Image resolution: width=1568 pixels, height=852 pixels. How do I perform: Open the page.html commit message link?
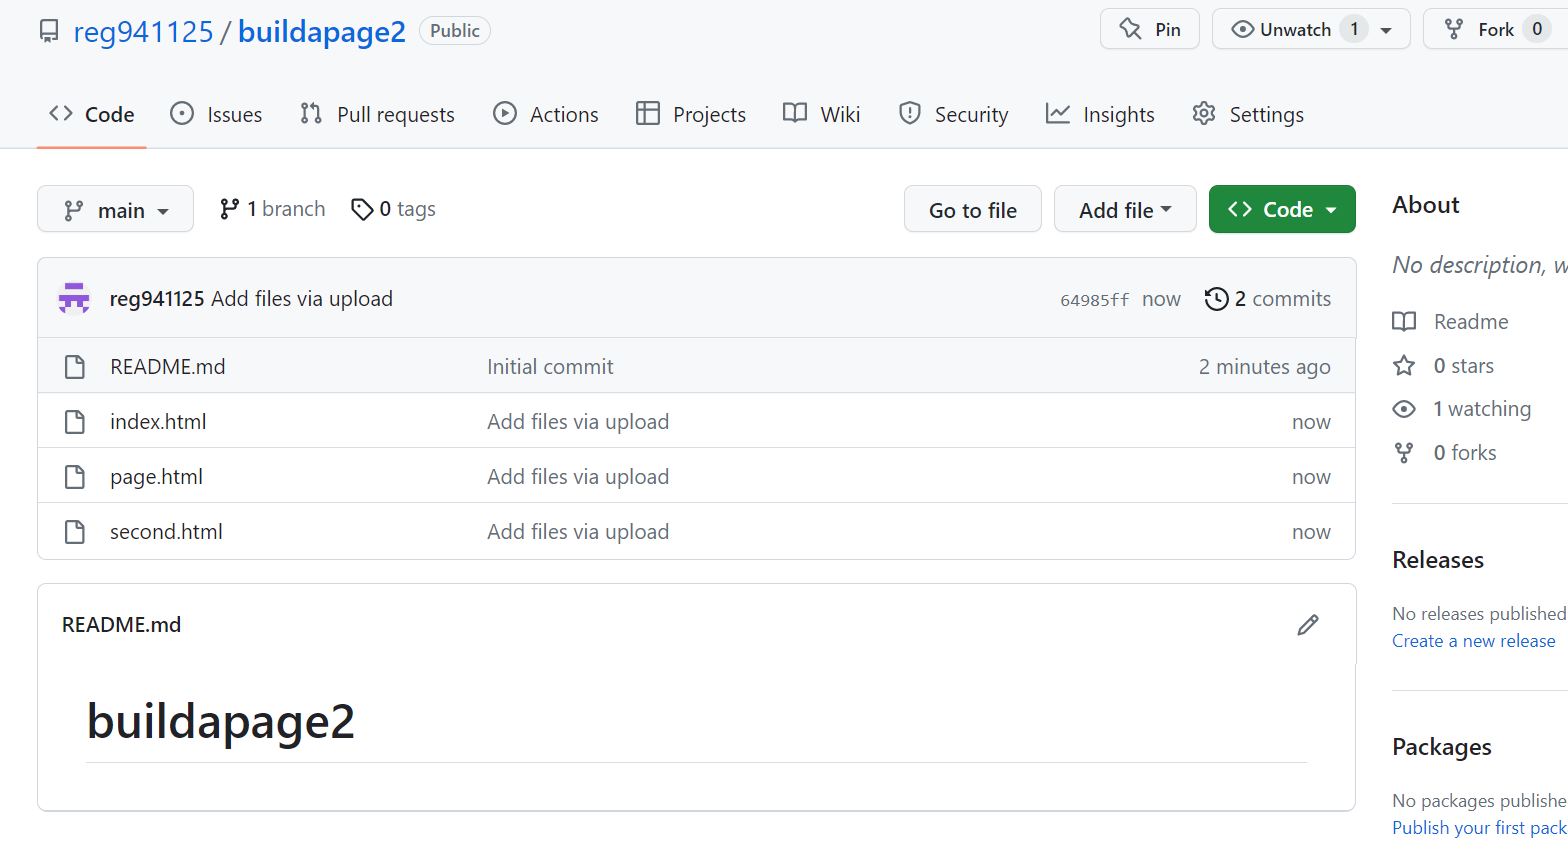pyautogui.click(x=578, y=477)
